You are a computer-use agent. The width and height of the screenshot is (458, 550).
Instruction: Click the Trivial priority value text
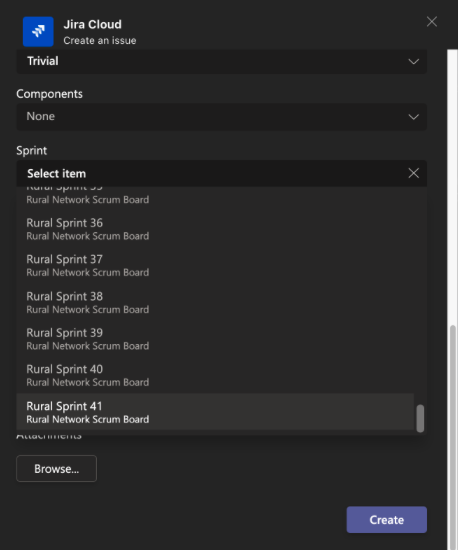[x=43, y=61]
